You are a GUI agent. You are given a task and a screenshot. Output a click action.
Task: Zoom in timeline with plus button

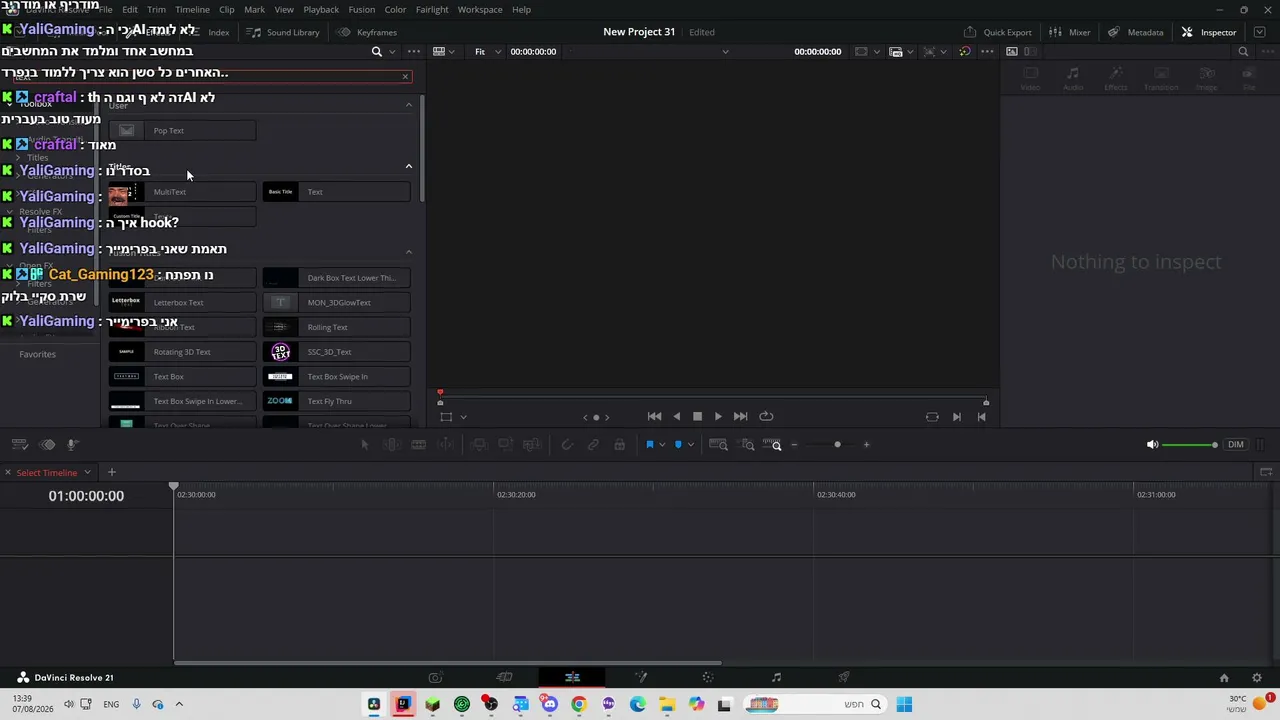[x=866, y=445]
